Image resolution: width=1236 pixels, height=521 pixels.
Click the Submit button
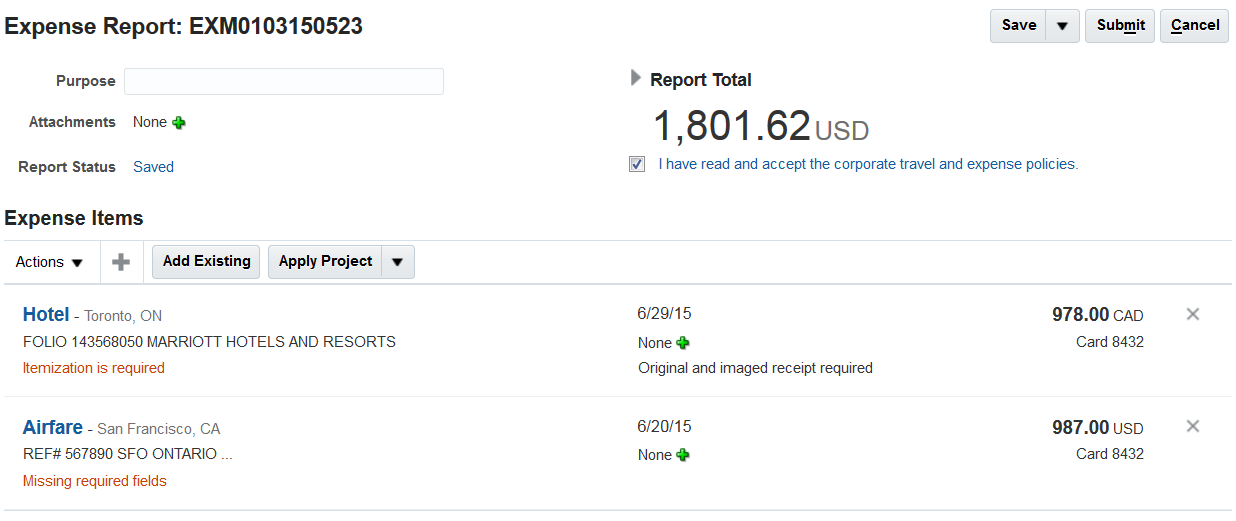coord(1120,26)
